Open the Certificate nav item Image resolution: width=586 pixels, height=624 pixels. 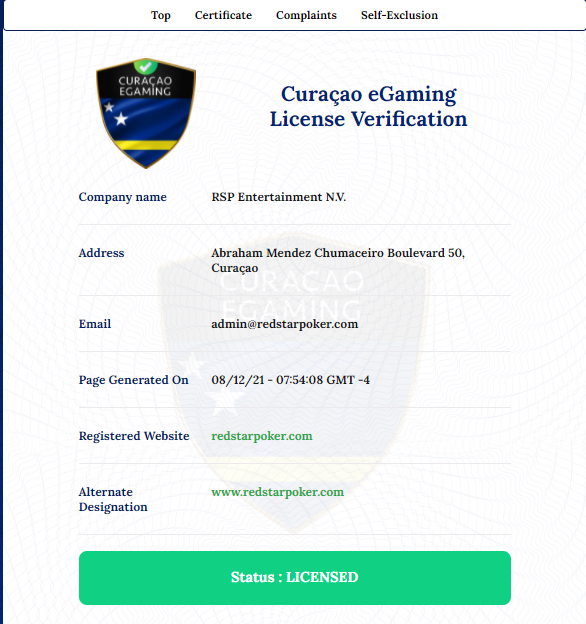(223, 15)
